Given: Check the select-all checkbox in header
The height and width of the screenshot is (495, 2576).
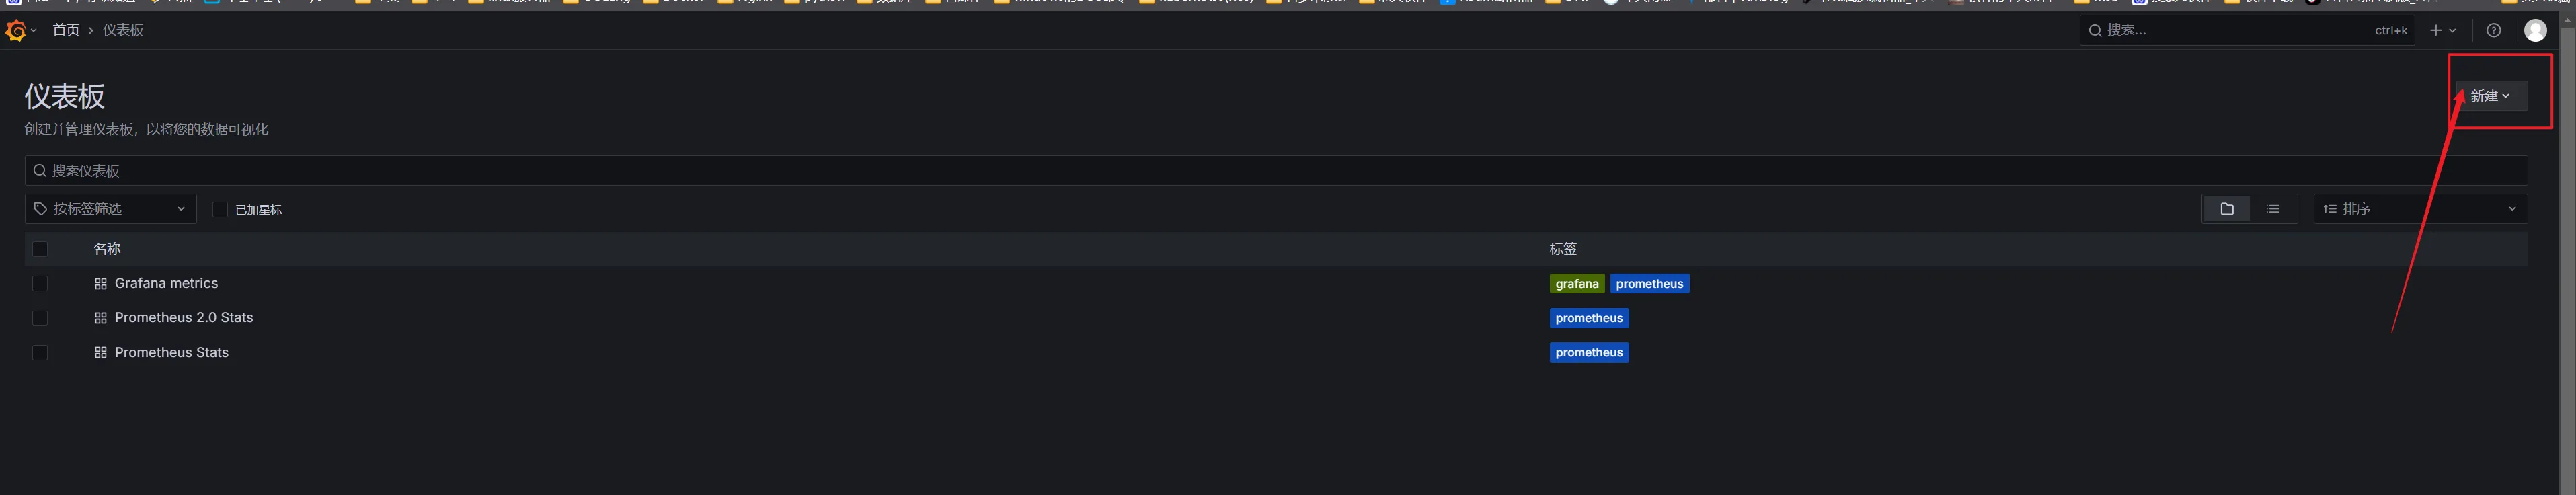Looking at the screenshot, I should click(x=40, y=249).
